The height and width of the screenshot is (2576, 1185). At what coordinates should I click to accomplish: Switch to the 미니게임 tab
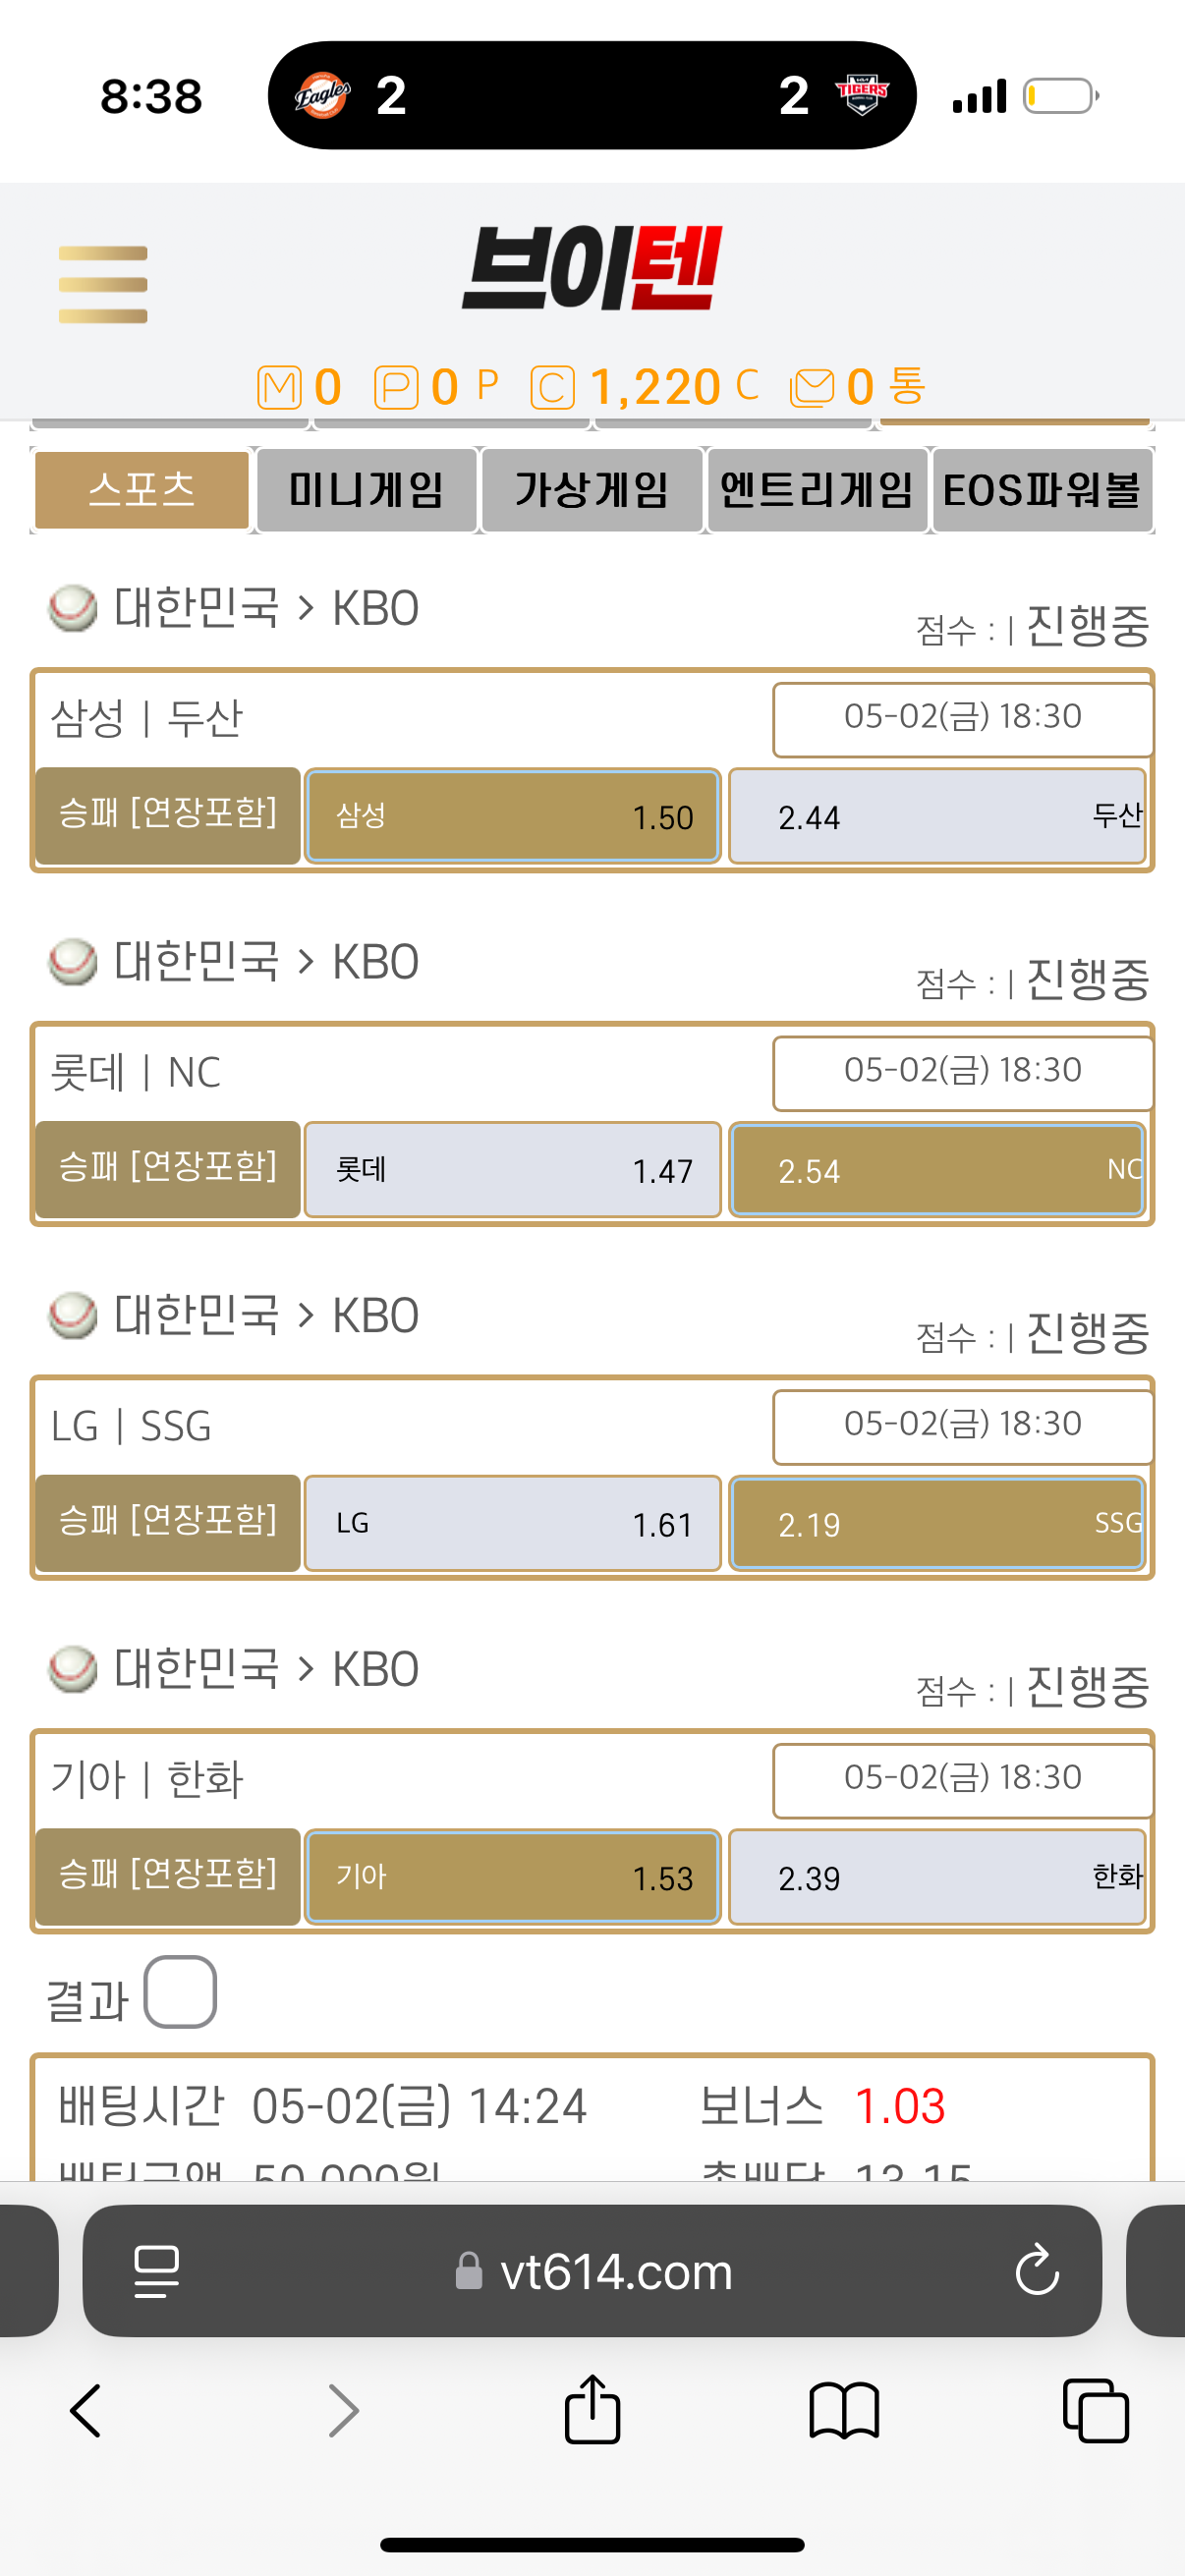(366, 490)
